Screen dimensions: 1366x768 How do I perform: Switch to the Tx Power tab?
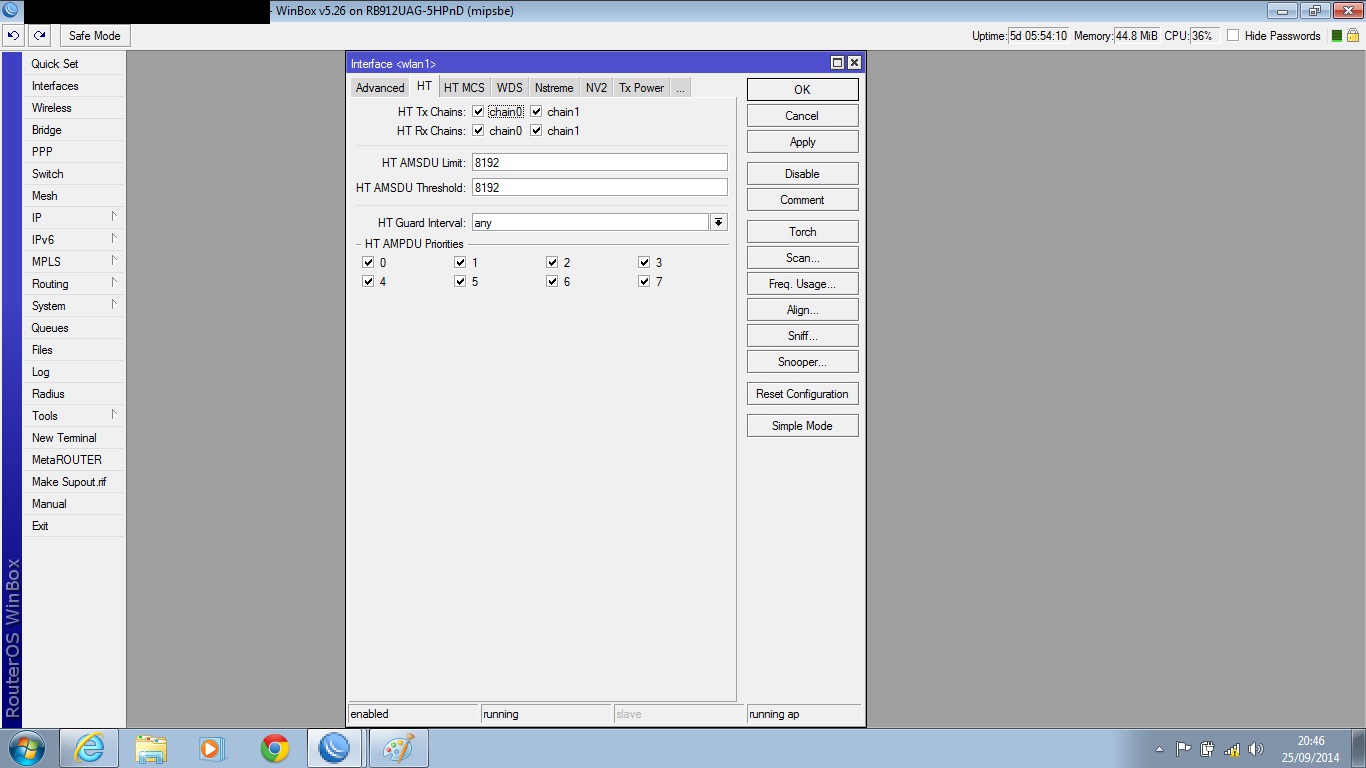[641, 88]
